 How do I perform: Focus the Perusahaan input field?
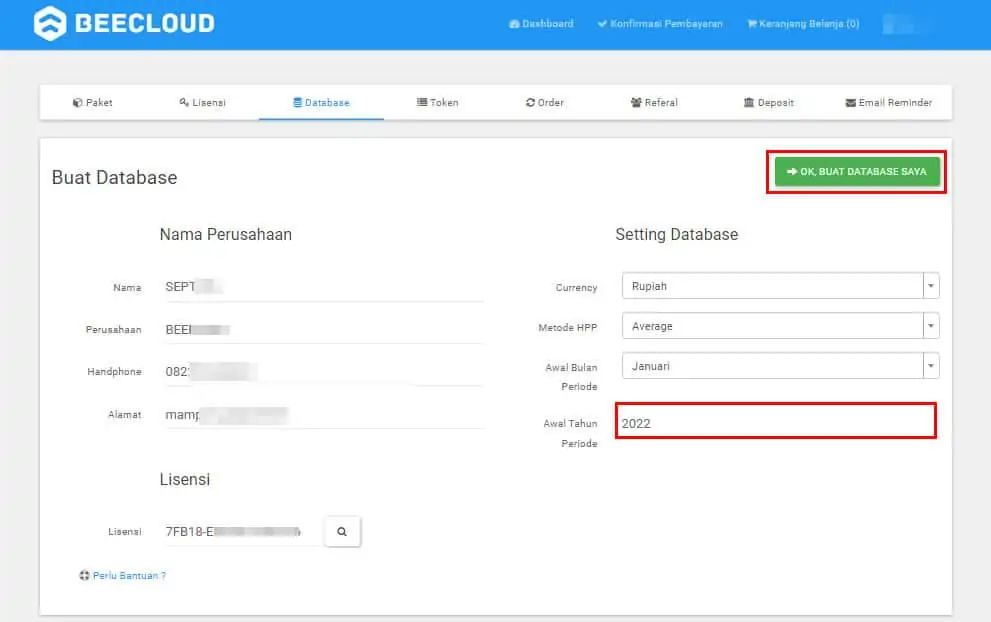pyautogui.click(x=324, y=329)
